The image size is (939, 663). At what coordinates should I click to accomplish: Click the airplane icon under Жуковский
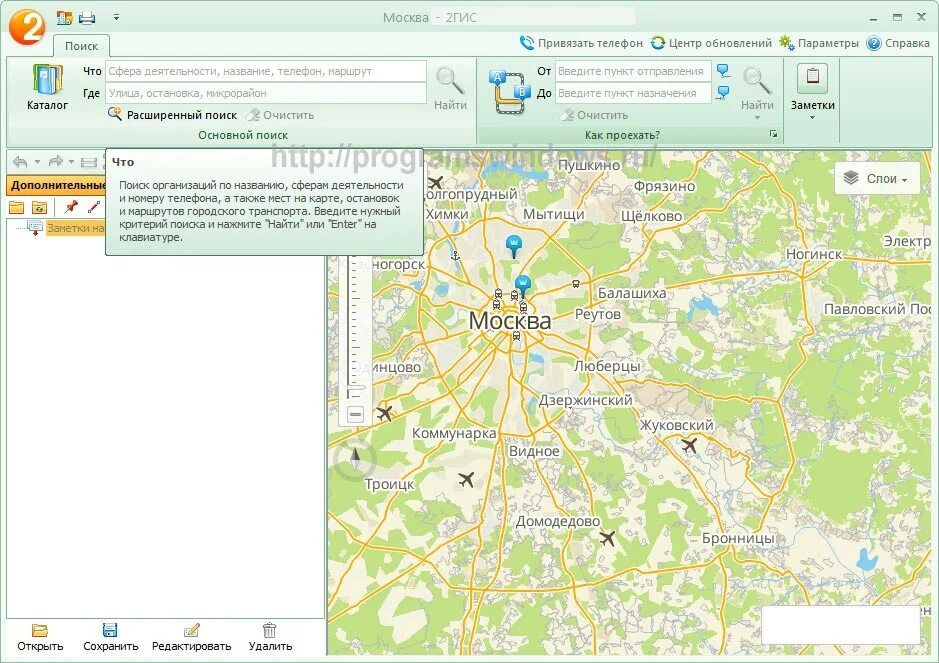[x=689, y=445]
